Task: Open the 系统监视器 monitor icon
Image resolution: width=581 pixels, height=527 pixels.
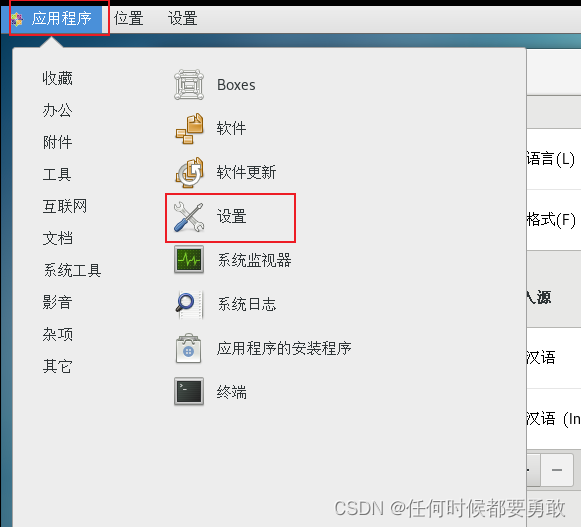Action: click(x=189, y=260)
